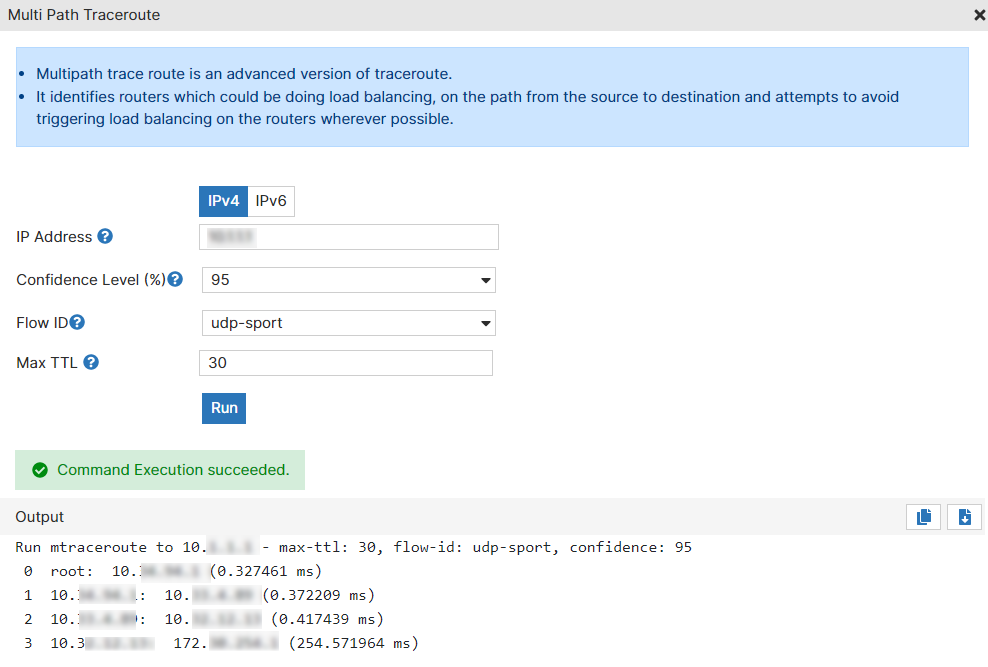Click the IP Address help icon
This screenshot has width=988, height=667.
click(105, 236)
